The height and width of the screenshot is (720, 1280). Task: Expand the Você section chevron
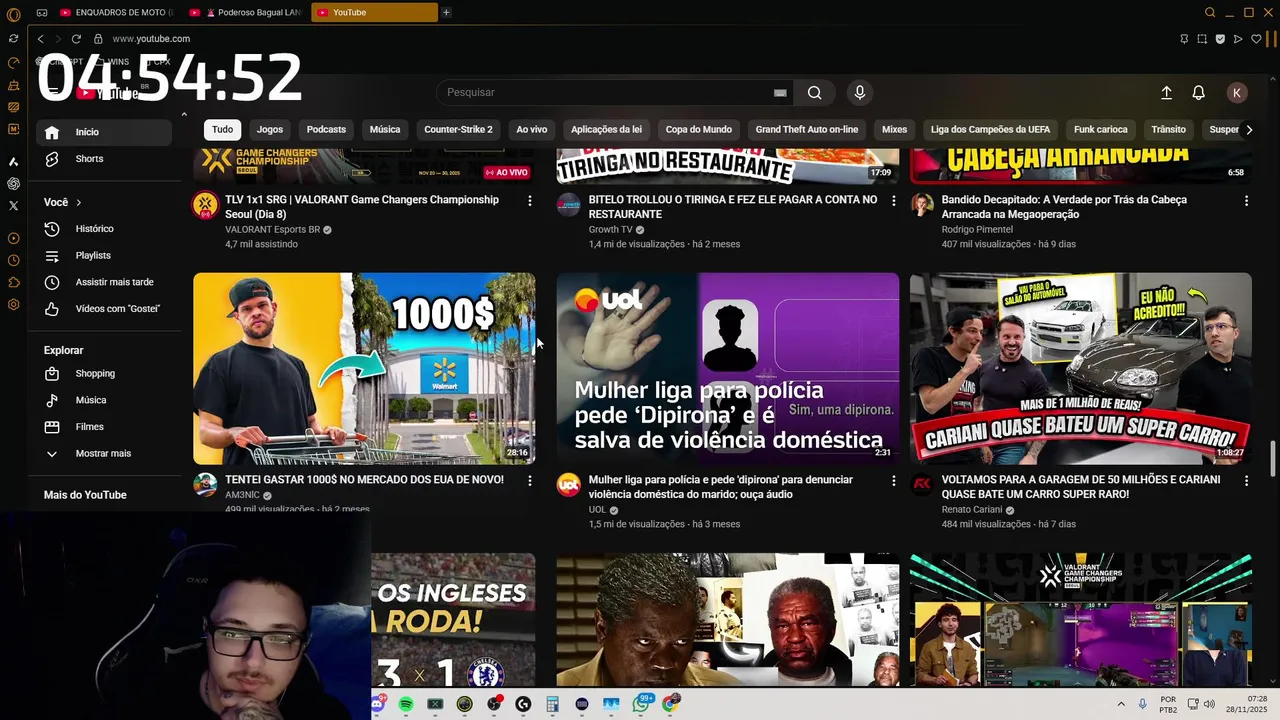[x=78, y=203]
